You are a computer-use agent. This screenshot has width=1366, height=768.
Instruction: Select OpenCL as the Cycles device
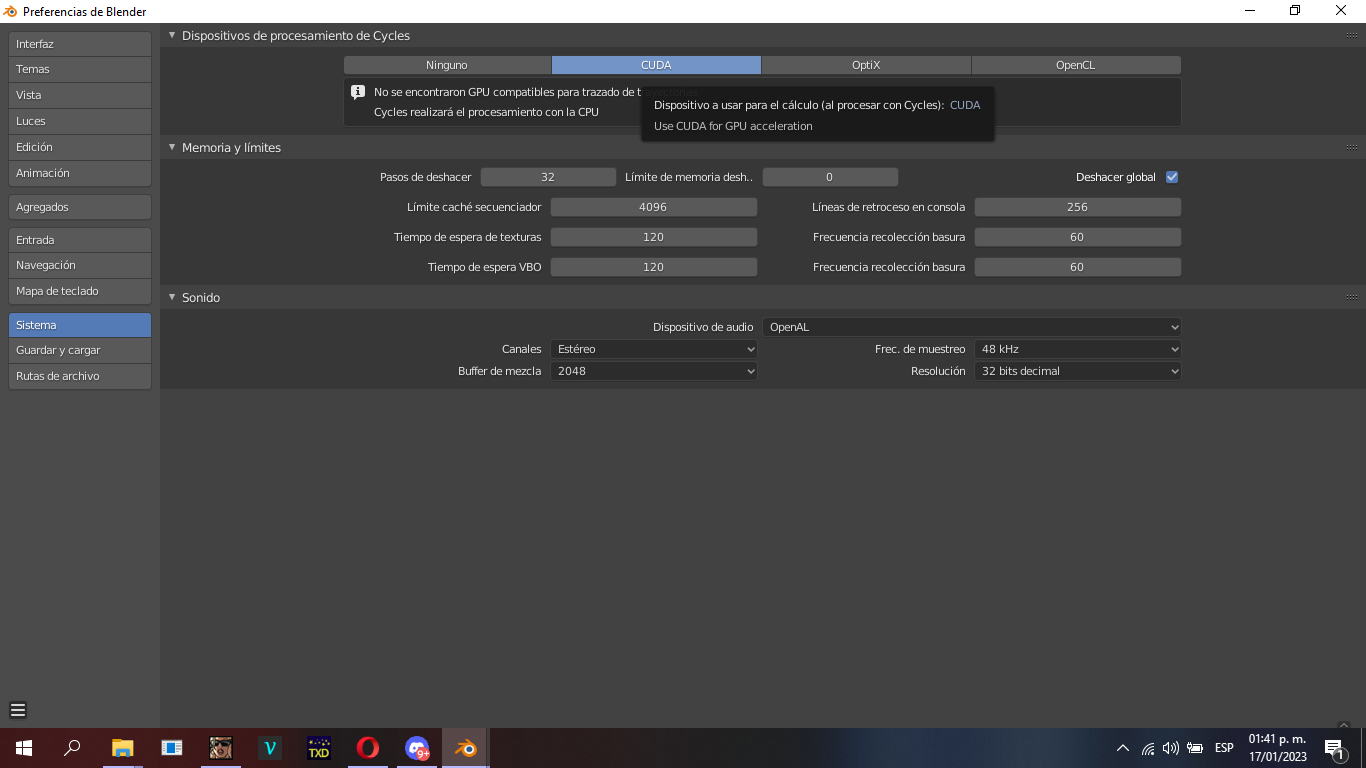click(1076, 65)
